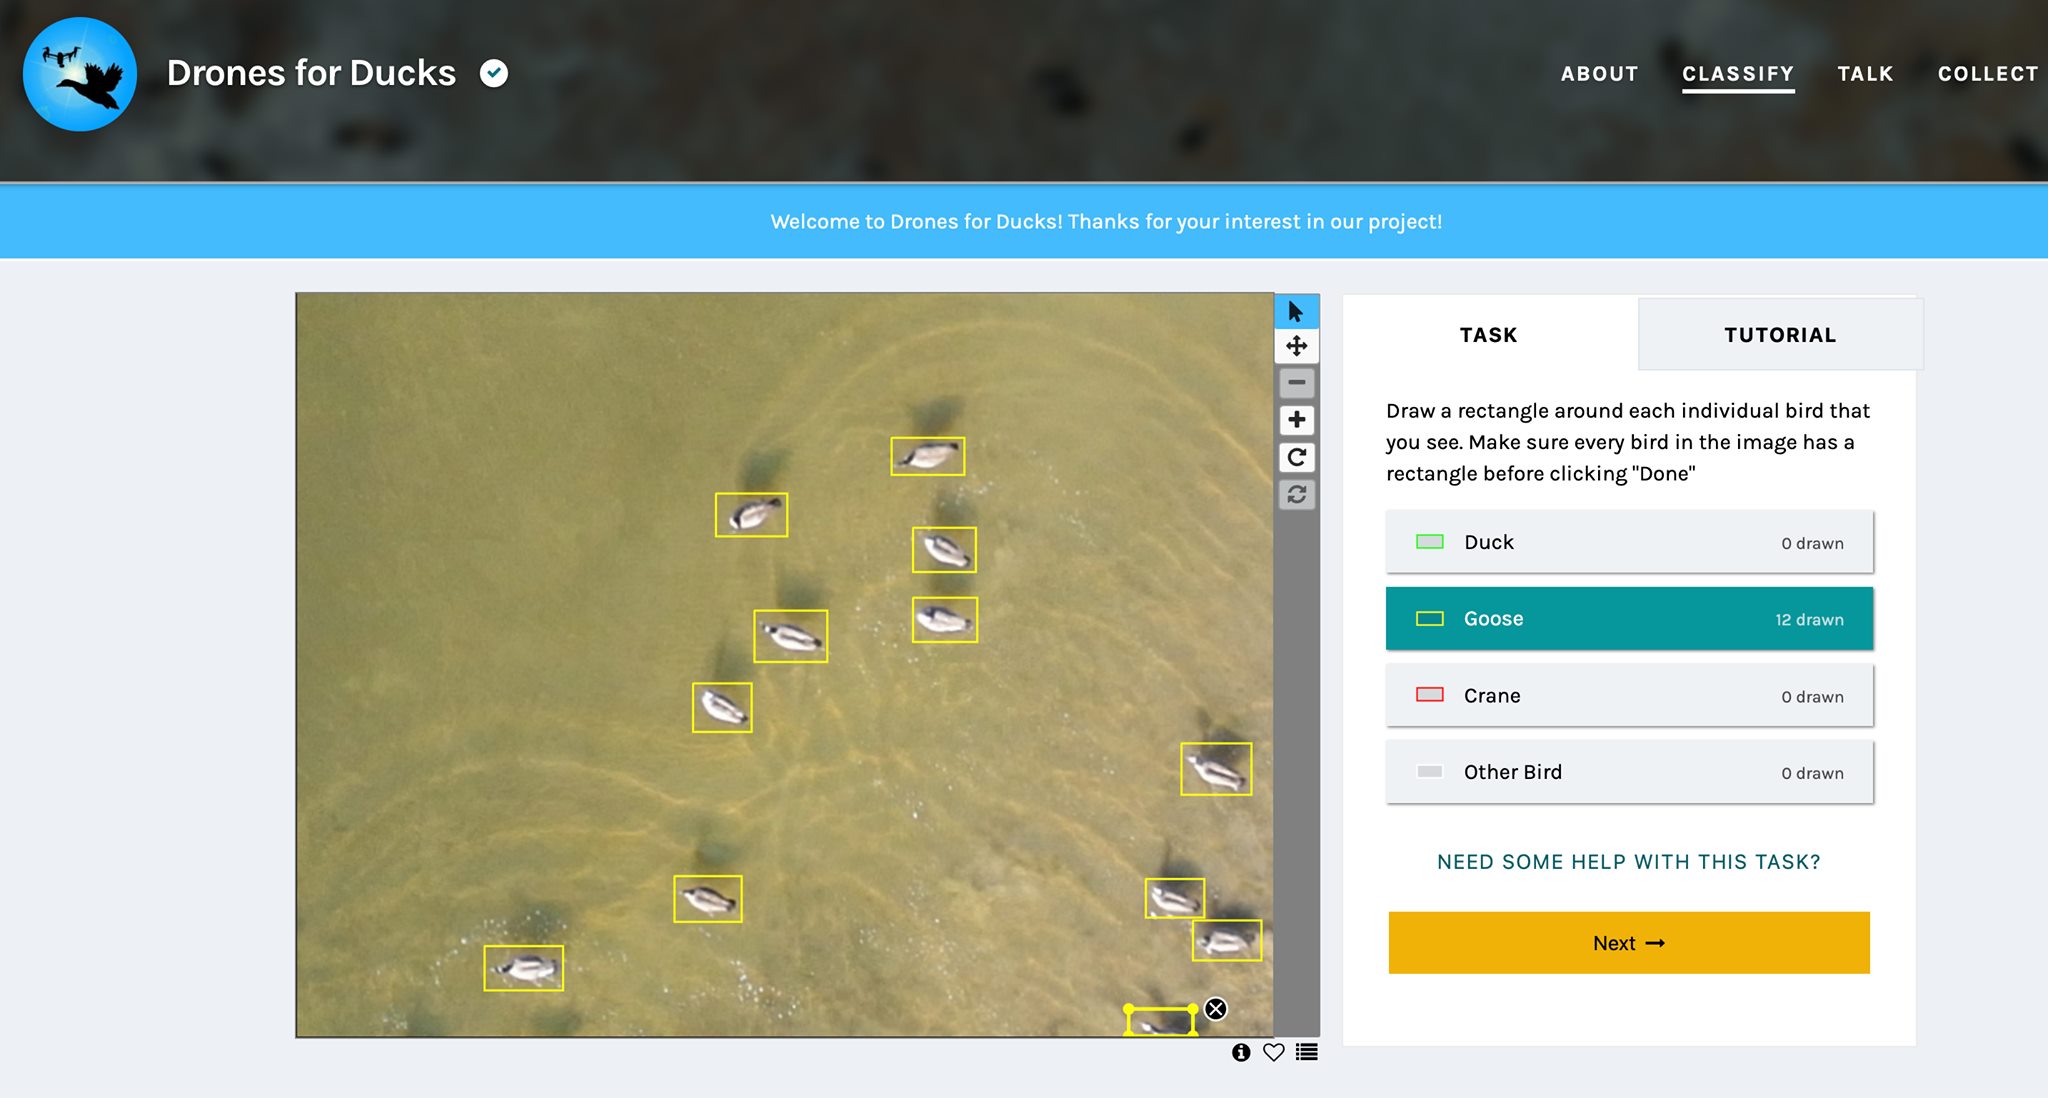Open subject info metadata icon
The height and width of the screenshot is (1098, 2048).
[1241, 1052]
